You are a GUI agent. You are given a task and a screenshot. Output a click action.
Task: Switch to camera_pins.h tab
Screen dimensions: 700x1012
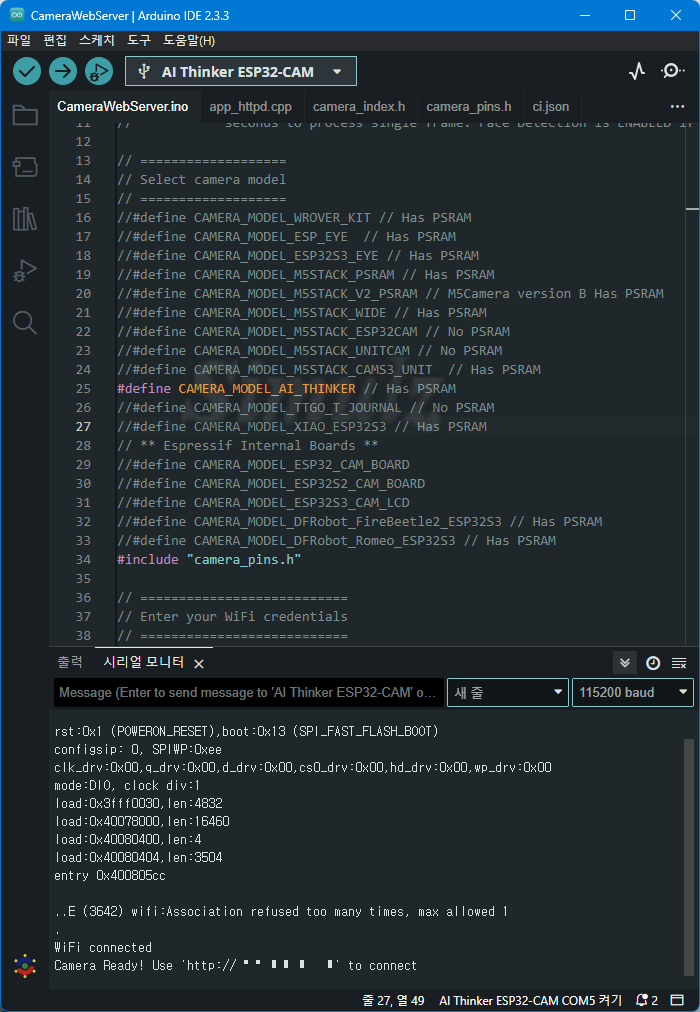[x=469, y=106]
